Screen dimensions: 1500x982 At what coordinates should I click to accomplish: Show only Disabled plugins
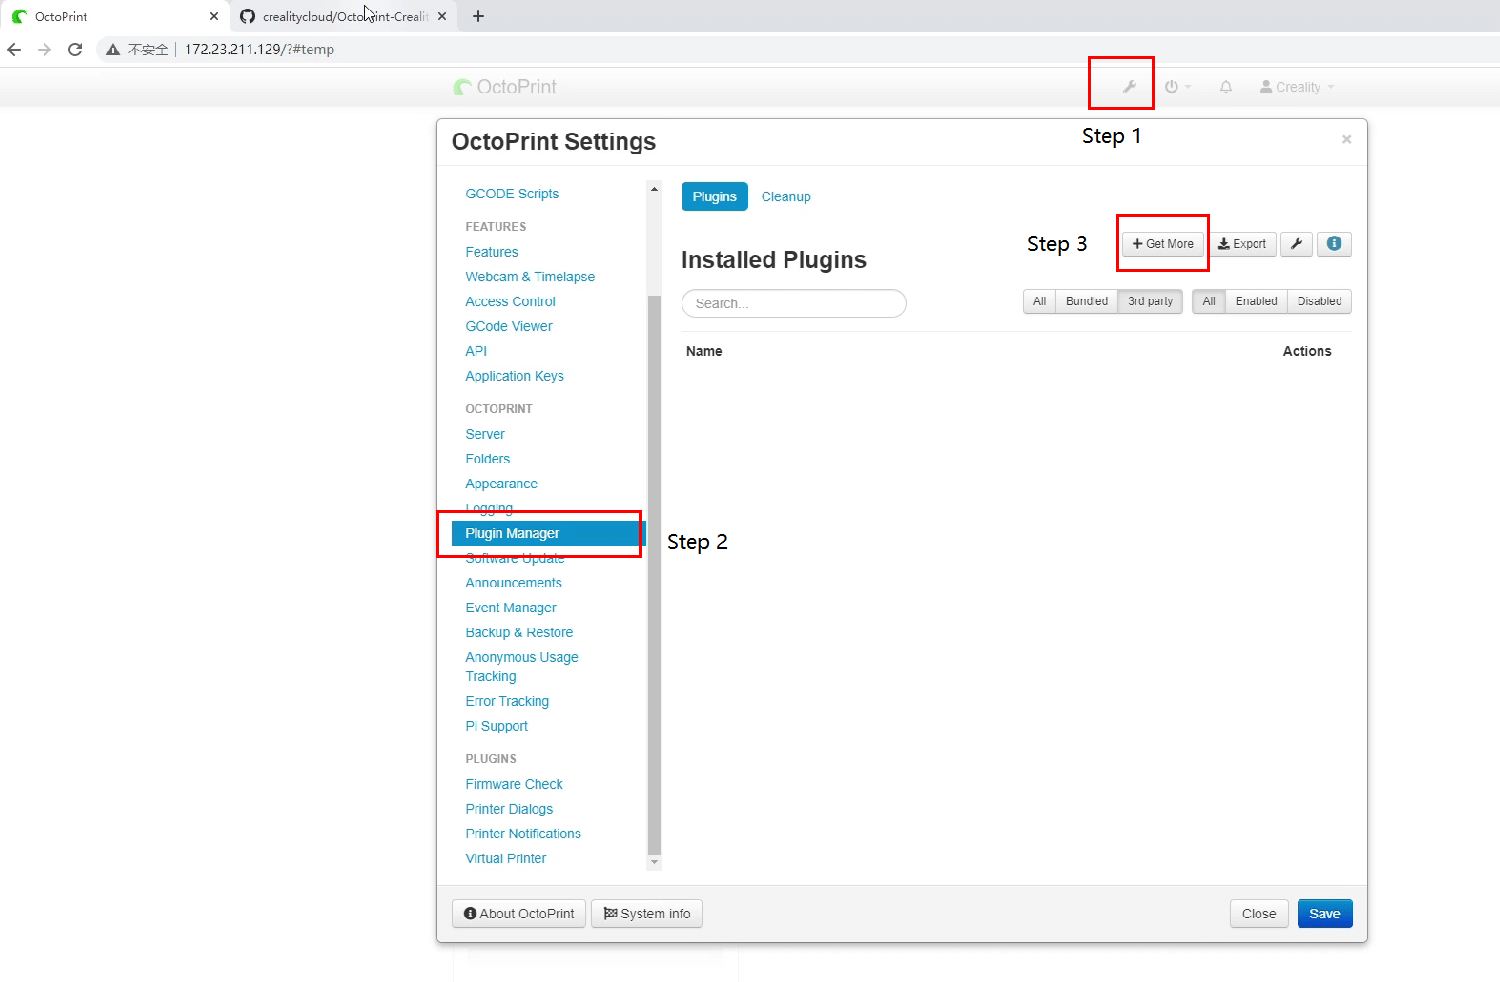[x=1319, y=301]
